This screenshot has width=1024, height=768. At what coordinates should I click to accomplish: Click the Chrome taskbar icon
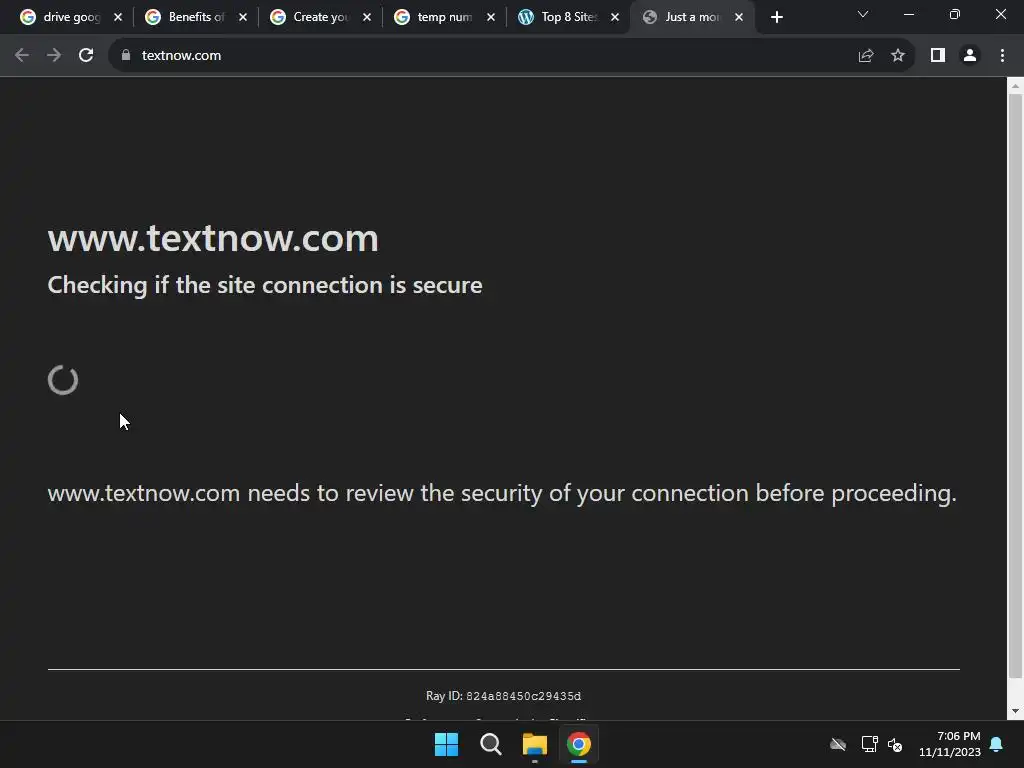point(579,744)
